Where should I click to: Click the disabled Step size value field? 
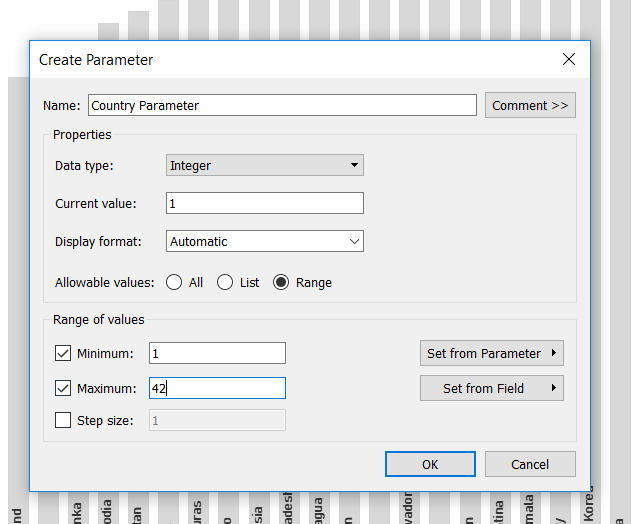pos(217,421)
